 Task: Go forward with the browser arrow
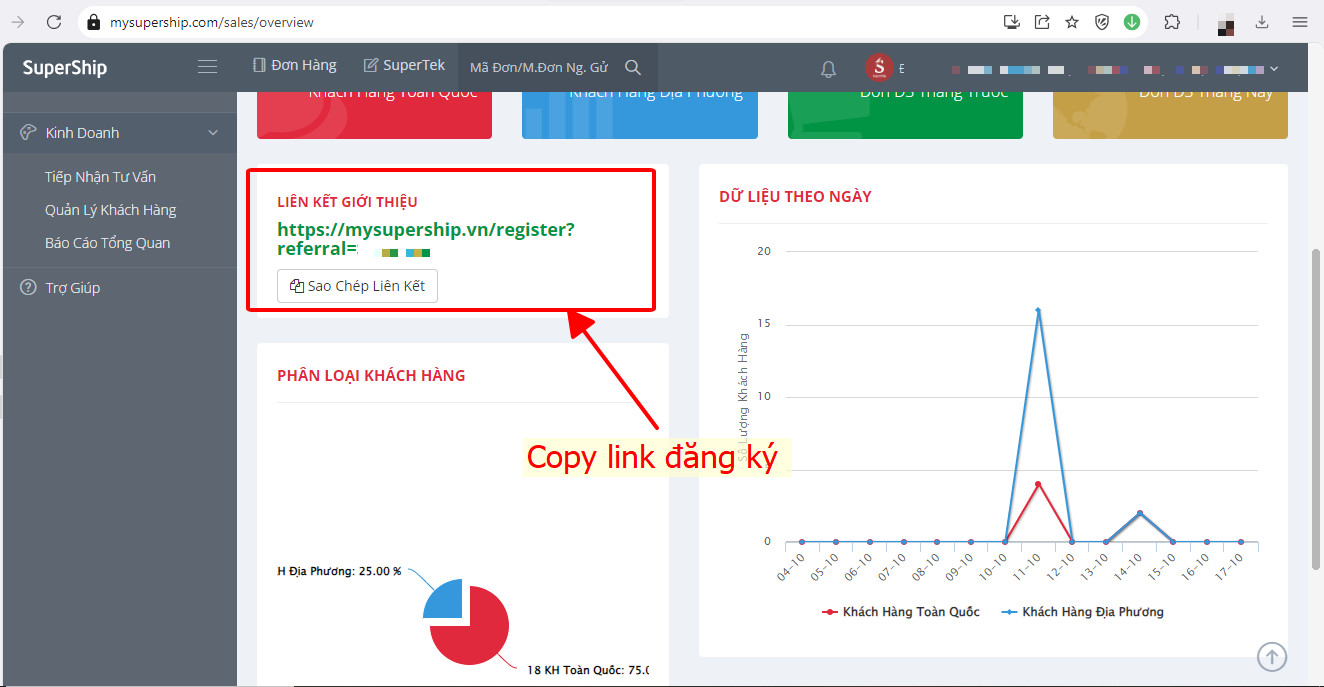(x=17, y=21)
